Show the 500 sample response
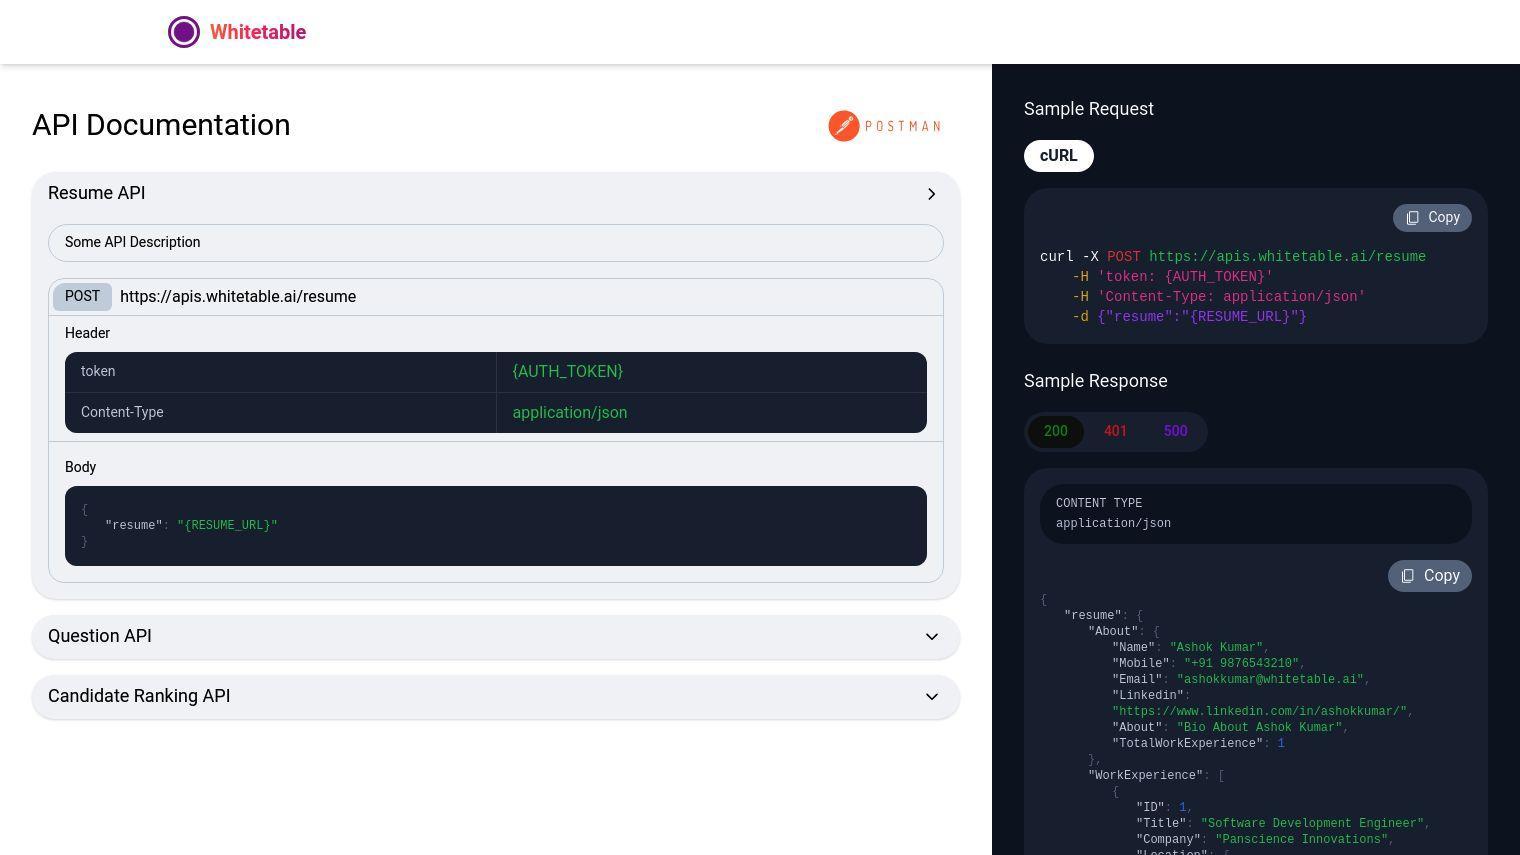The image size is (1520, 855). click(1176, 432)
